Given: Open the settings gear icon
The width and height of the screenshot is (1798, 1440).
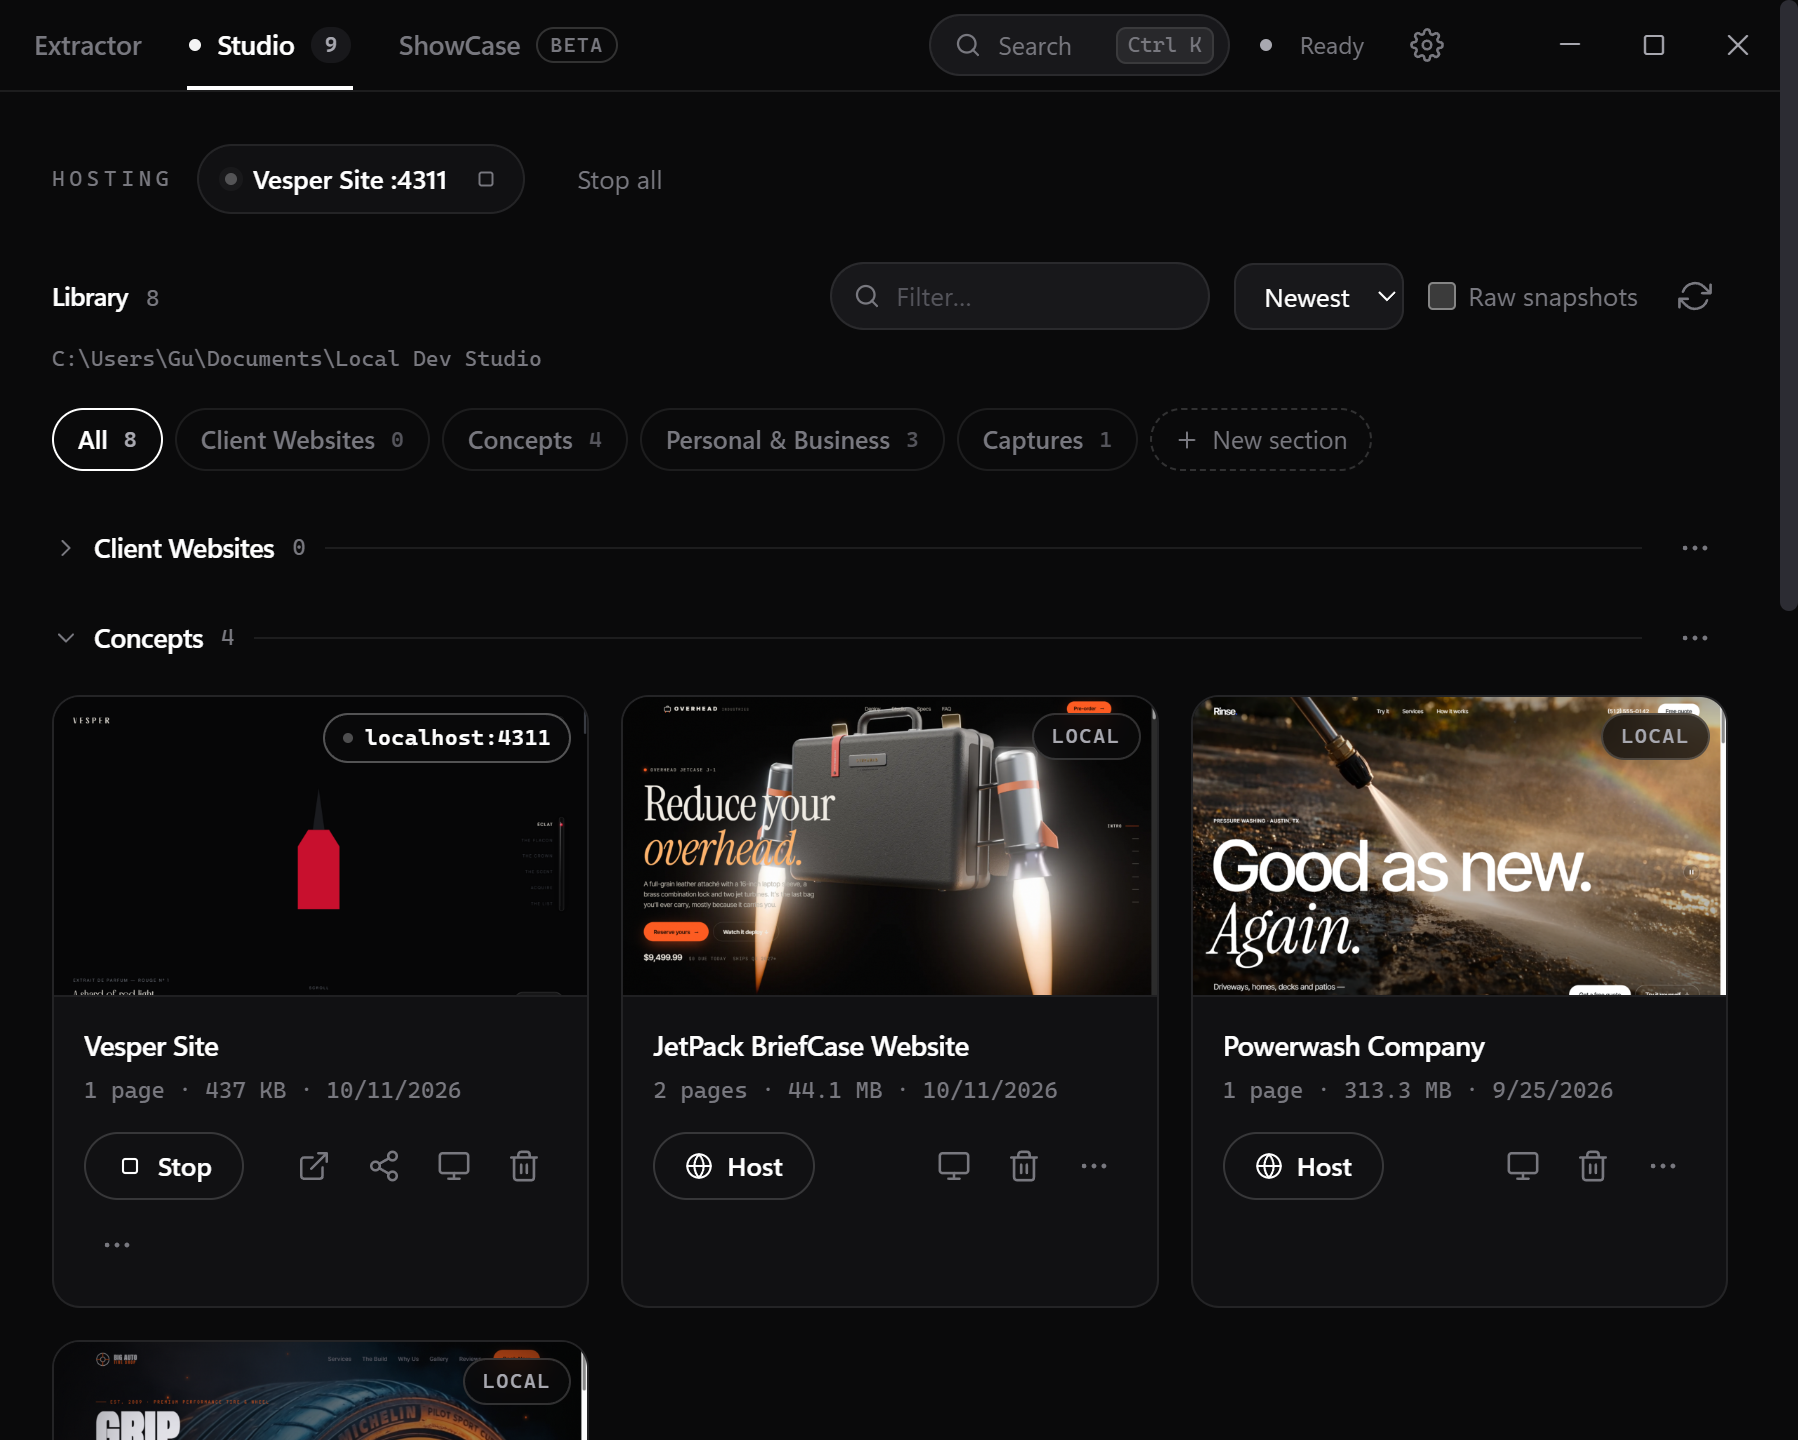Looking at the screenshot, I should (1426, 45).
